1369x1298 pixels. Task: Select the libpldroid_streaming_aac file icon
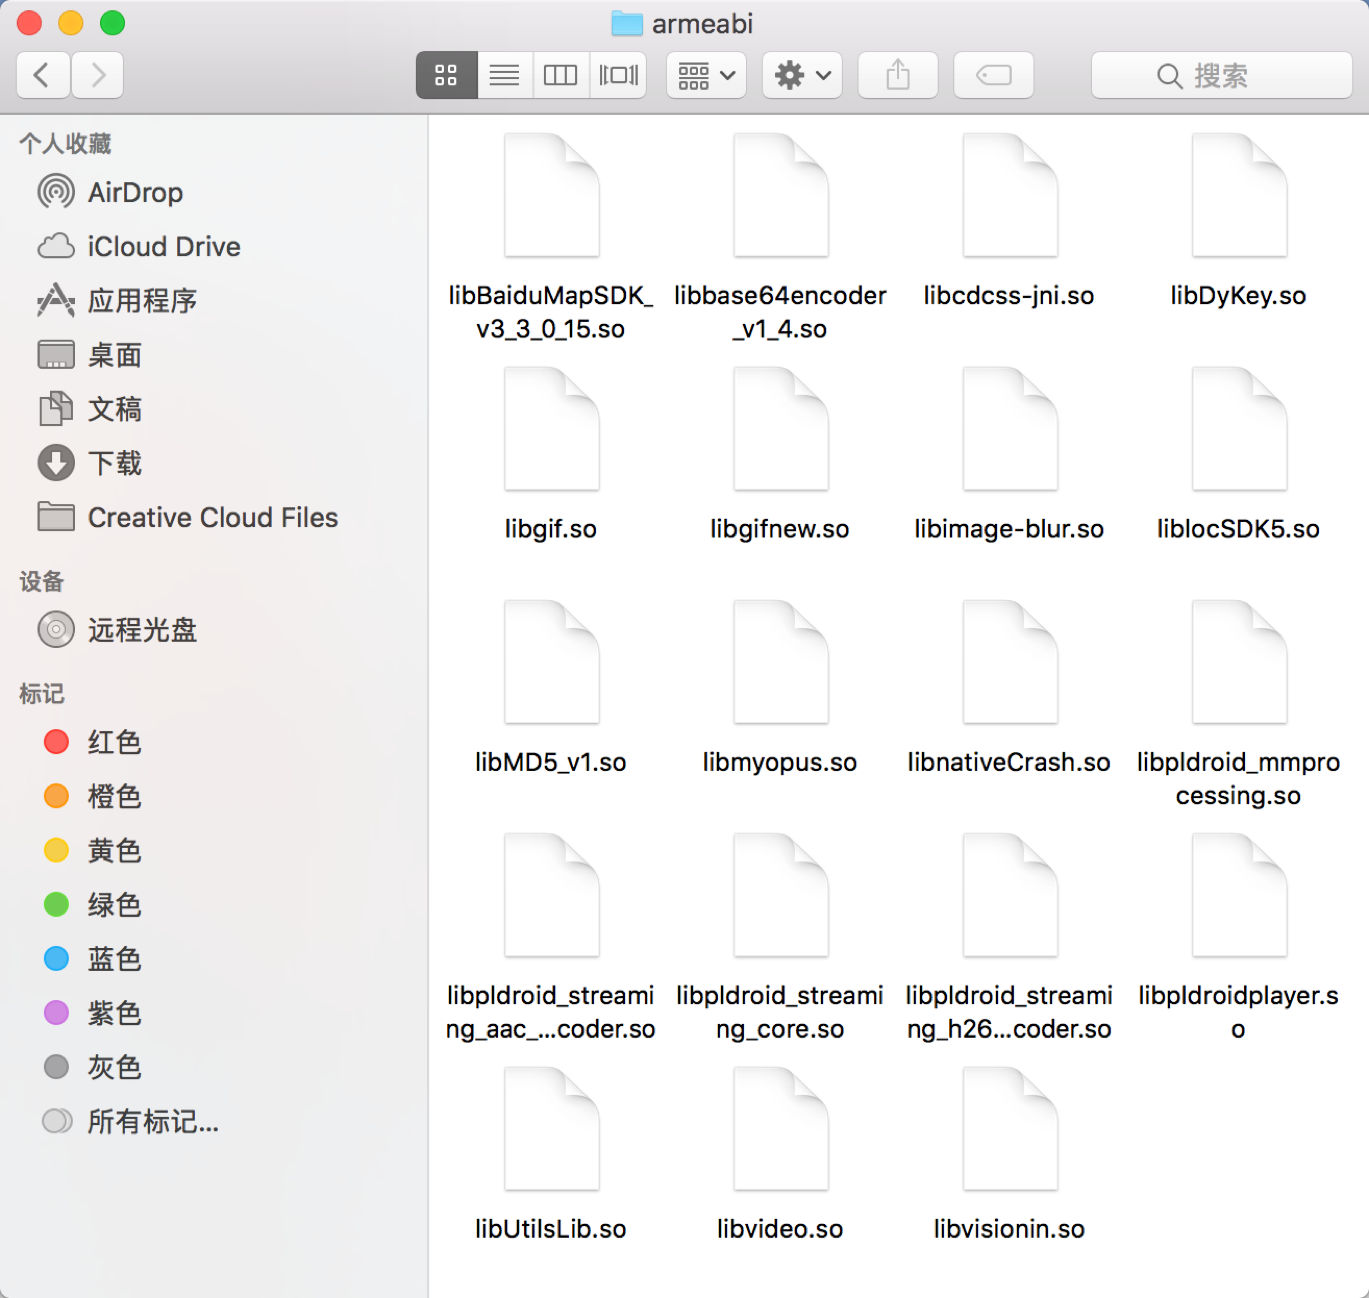click(551, 895)
